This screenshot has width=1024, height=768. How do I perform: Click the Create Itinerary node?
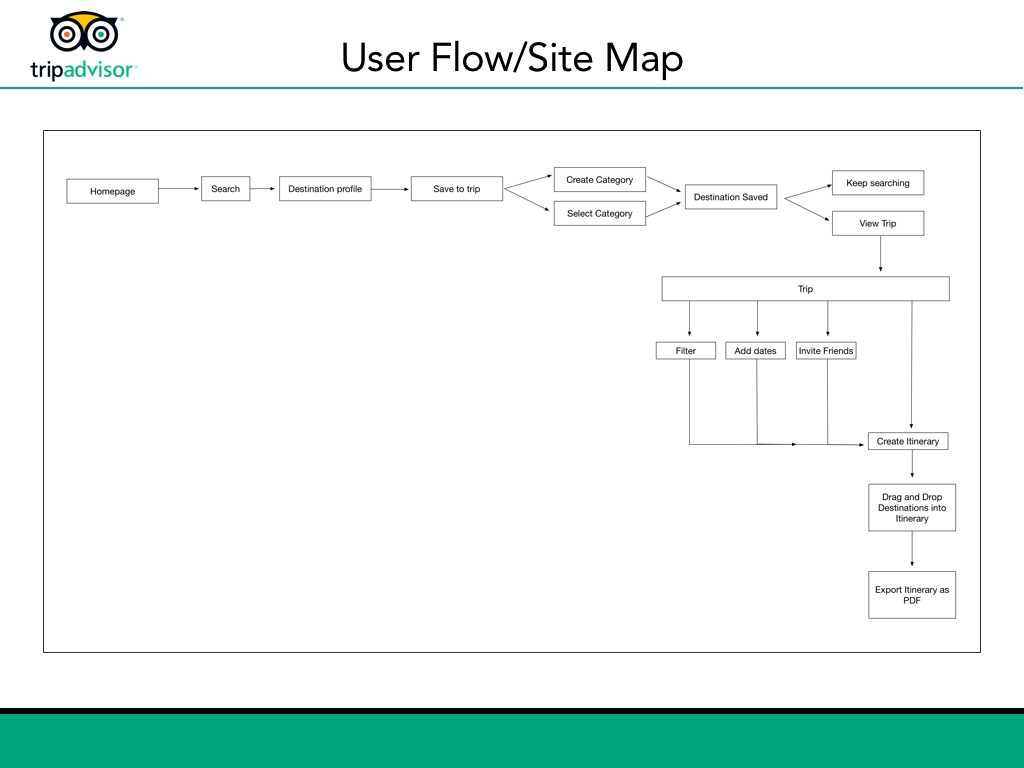(908, 441)
